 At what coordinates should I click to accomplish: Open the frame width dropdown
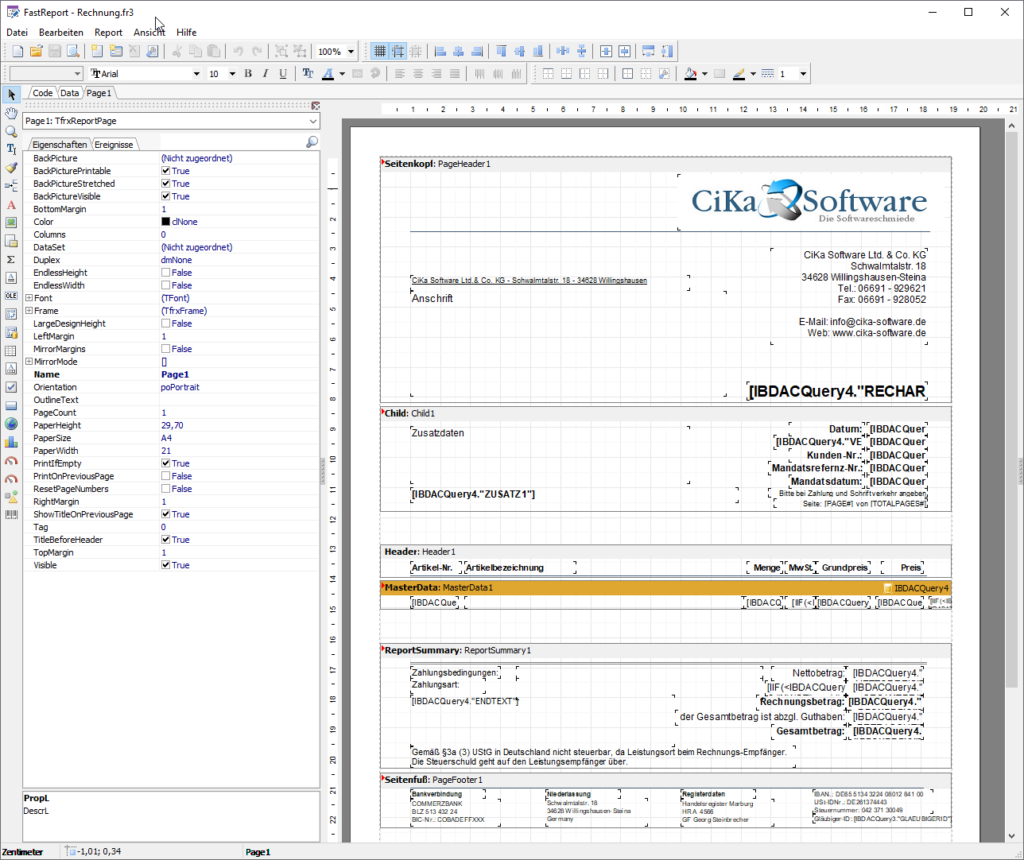(x=803, y=74)
